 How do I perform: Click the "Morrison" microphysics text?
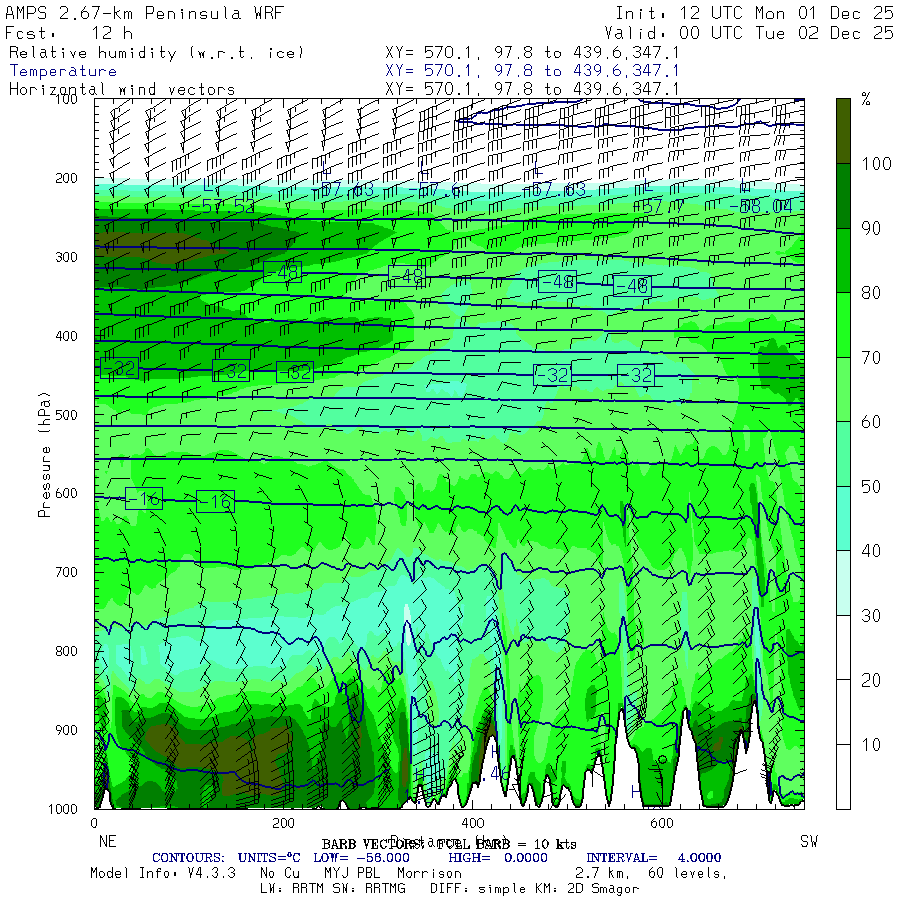(x=429, y=874)
